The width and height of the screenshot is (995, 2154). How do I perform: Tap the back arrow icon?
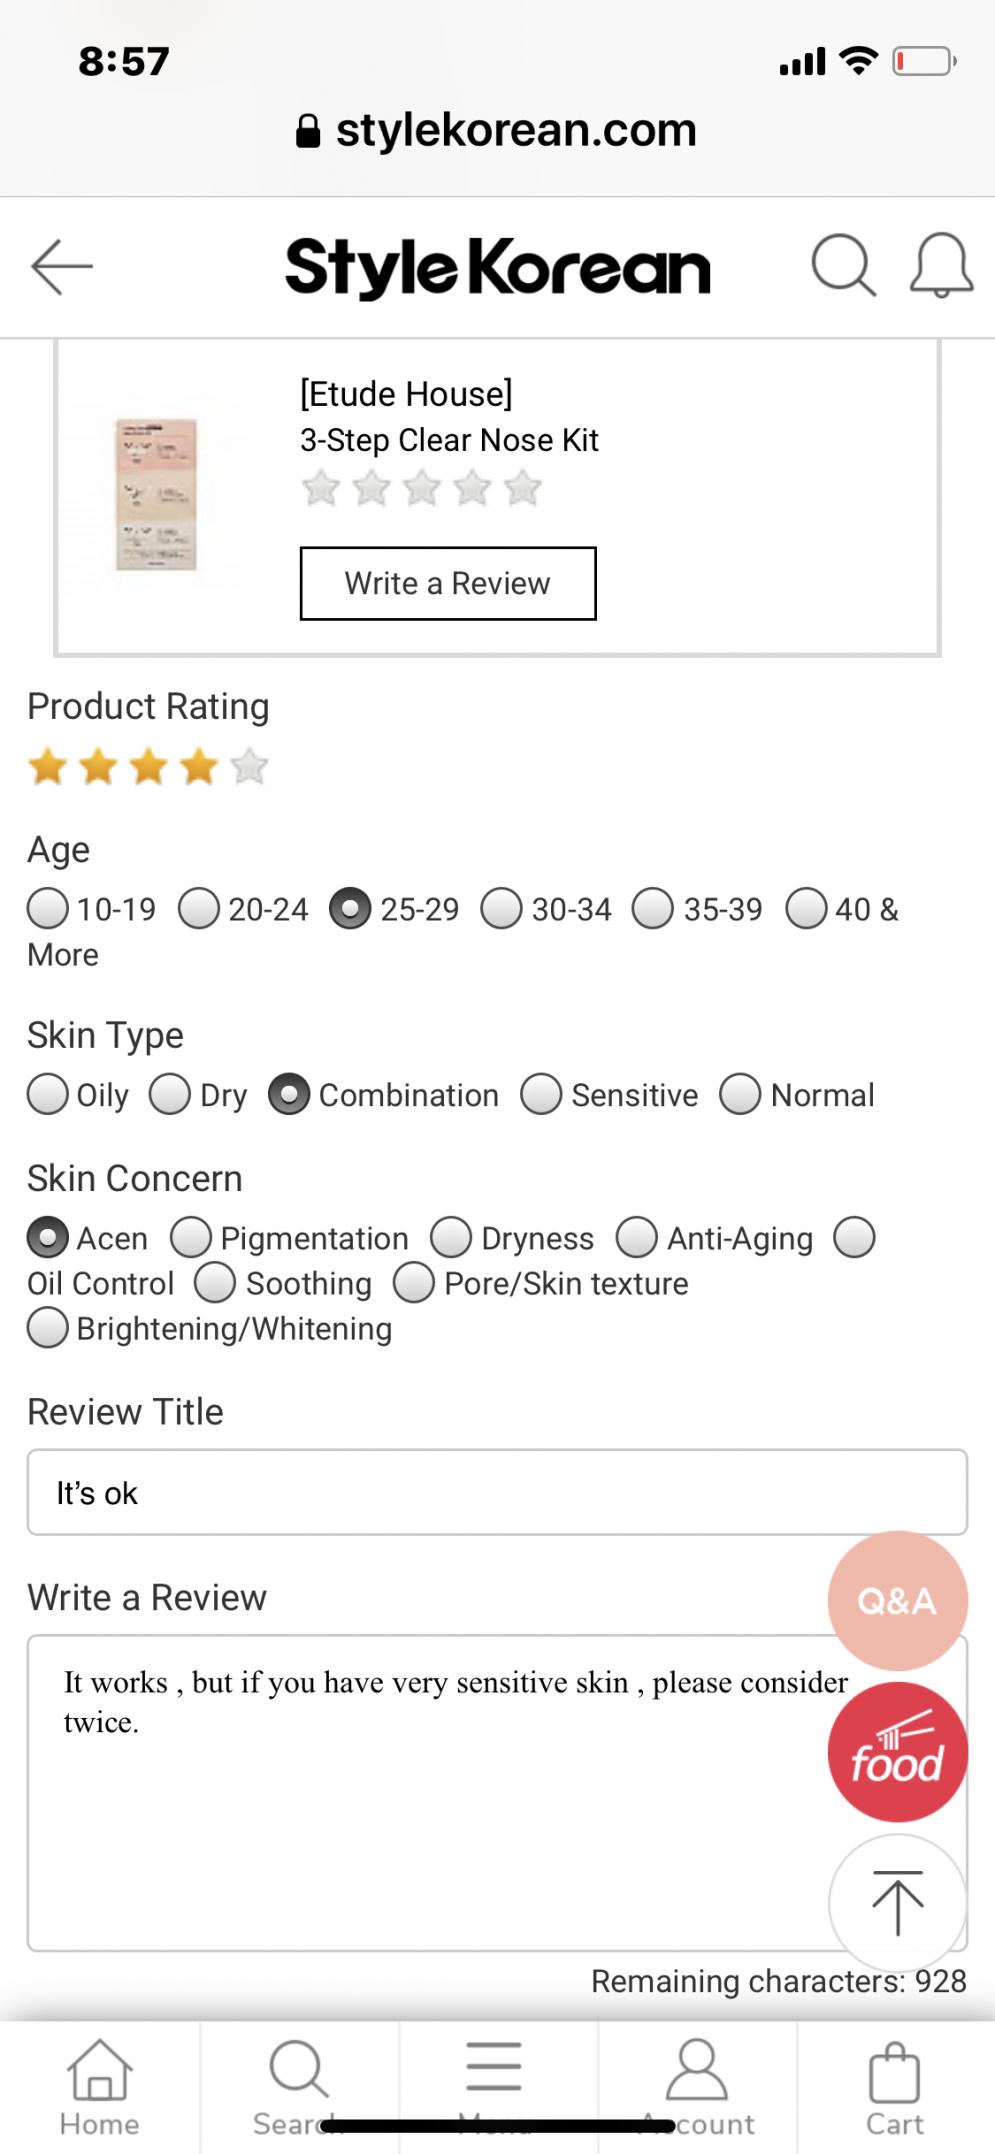62,267
